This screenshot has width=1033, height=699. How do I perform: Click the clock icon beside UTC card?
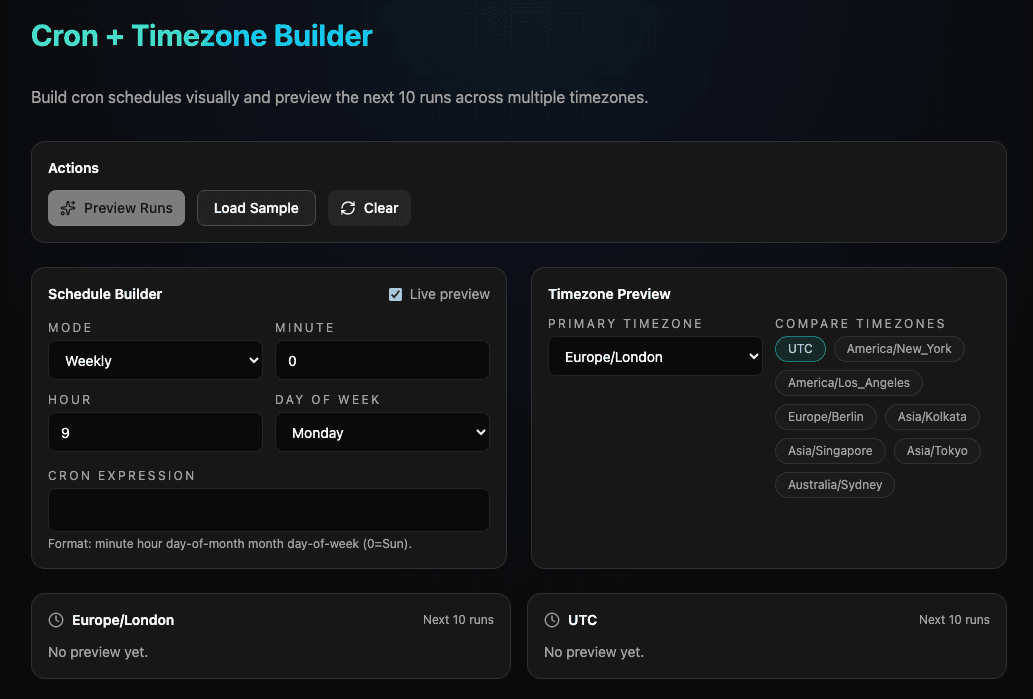click(551, 620)
